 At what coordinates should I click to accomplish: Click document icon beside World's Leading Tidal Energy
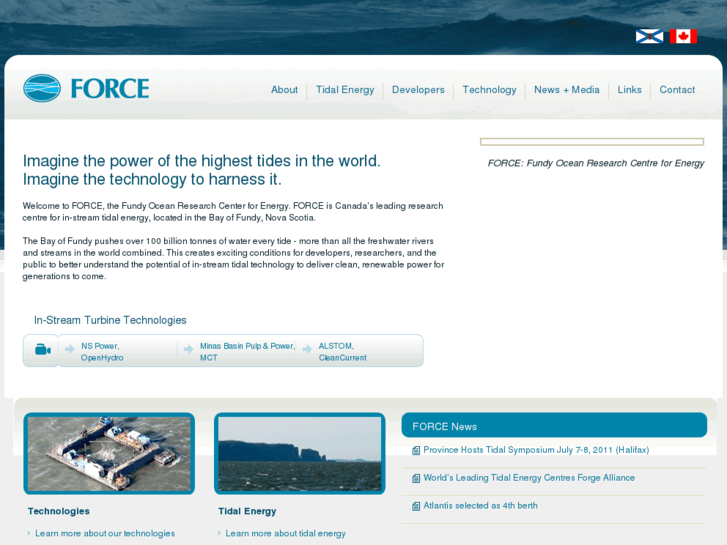416,478
